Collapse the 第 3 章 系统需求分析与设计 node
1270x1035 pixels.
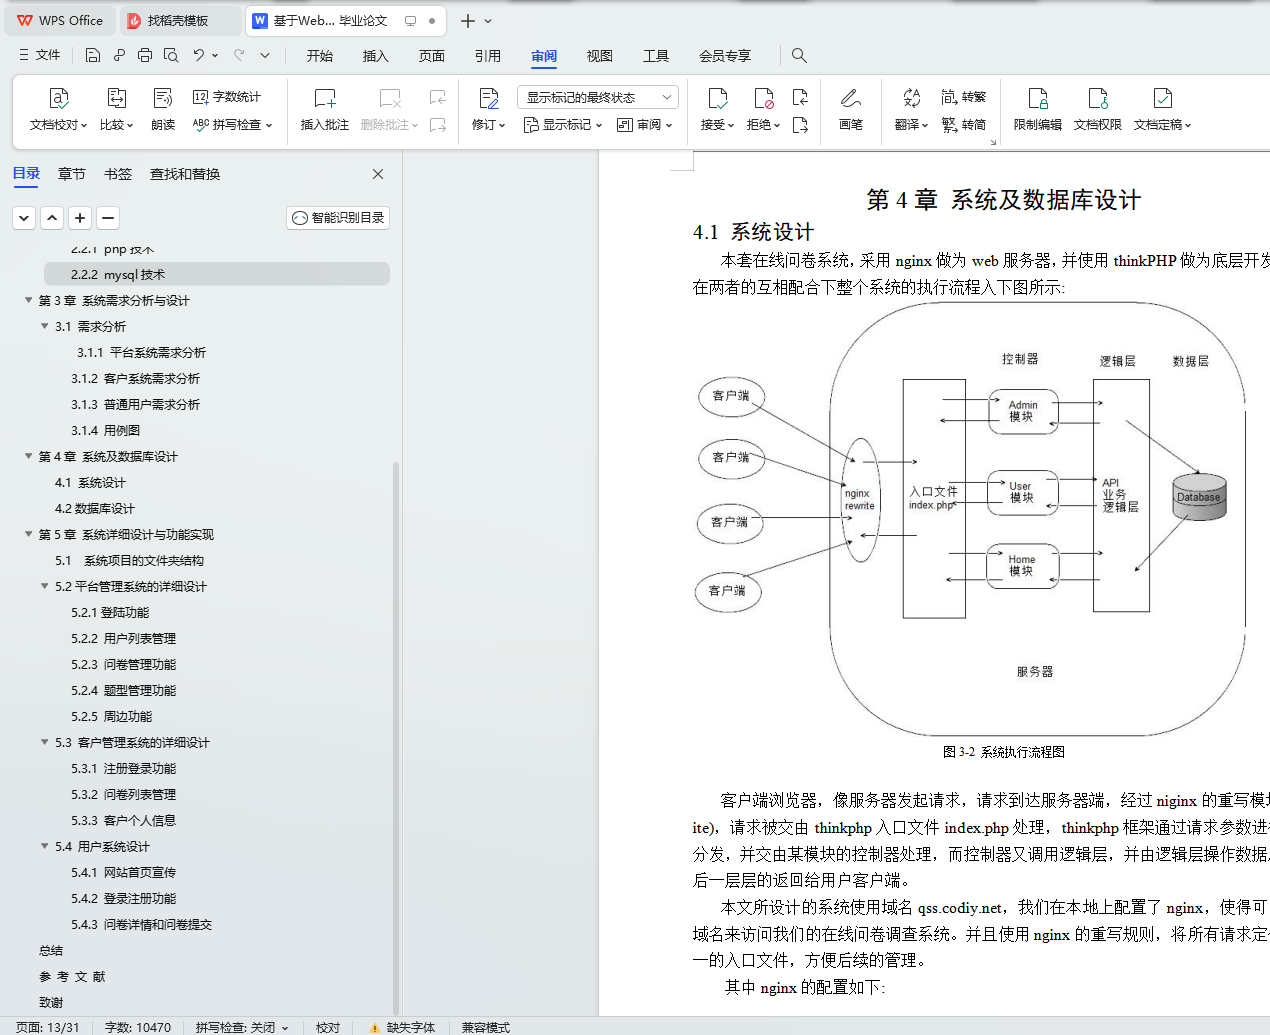tap(29, 300)
